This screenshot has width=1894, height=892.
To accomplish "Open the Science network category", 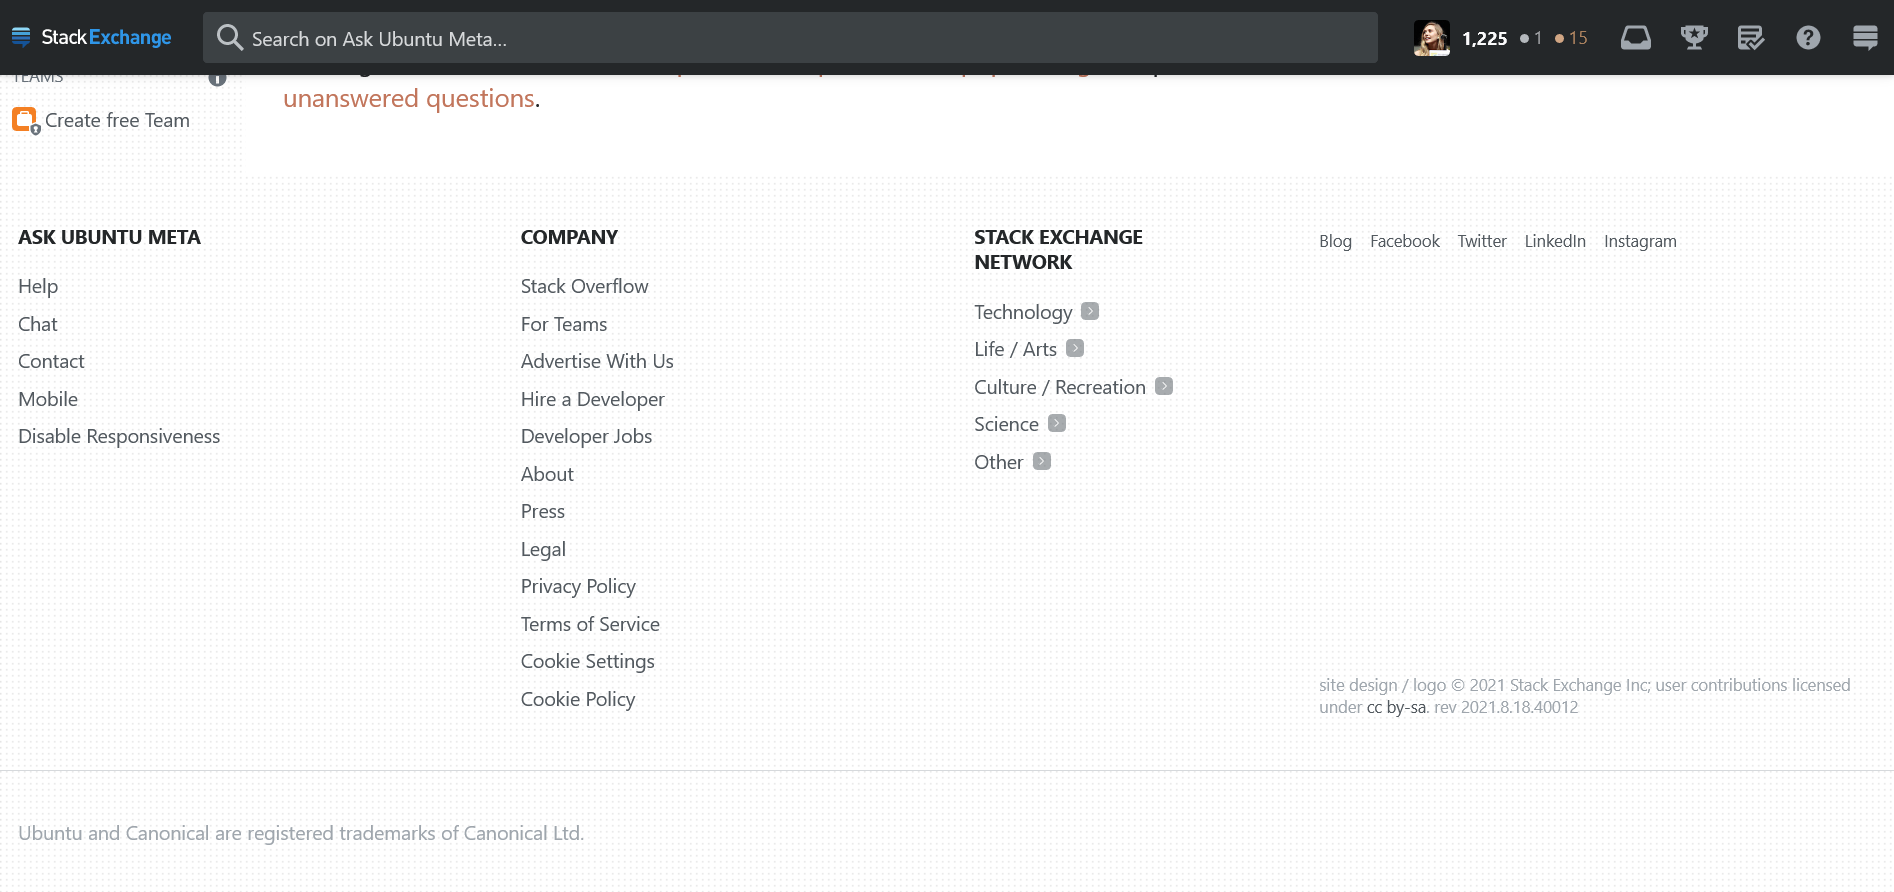I will click(1006, 424).
